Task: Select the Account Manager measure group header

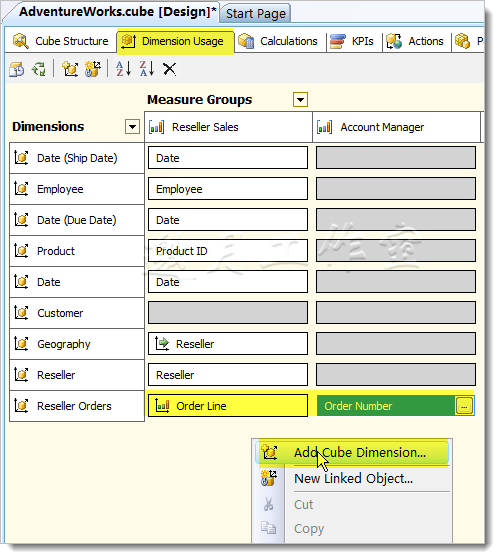Action: coord(396,127)
